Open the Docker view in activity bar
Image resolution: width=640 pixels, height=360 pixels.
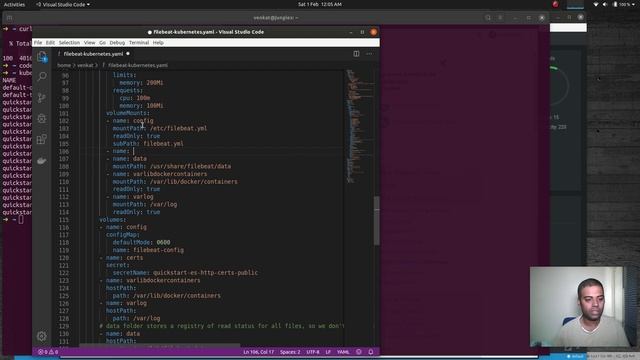[42, 161]
